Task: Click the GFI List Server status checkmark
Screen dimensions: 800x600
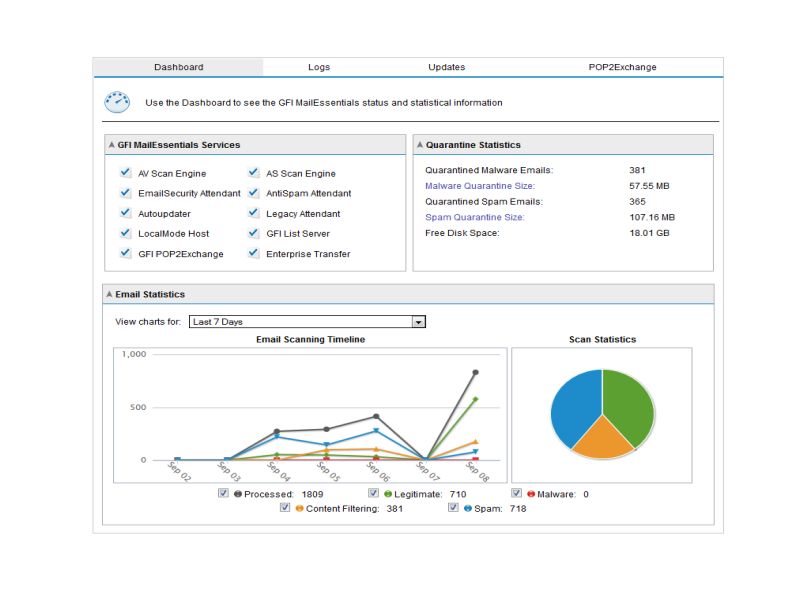Action: click(x=253, y=233)
